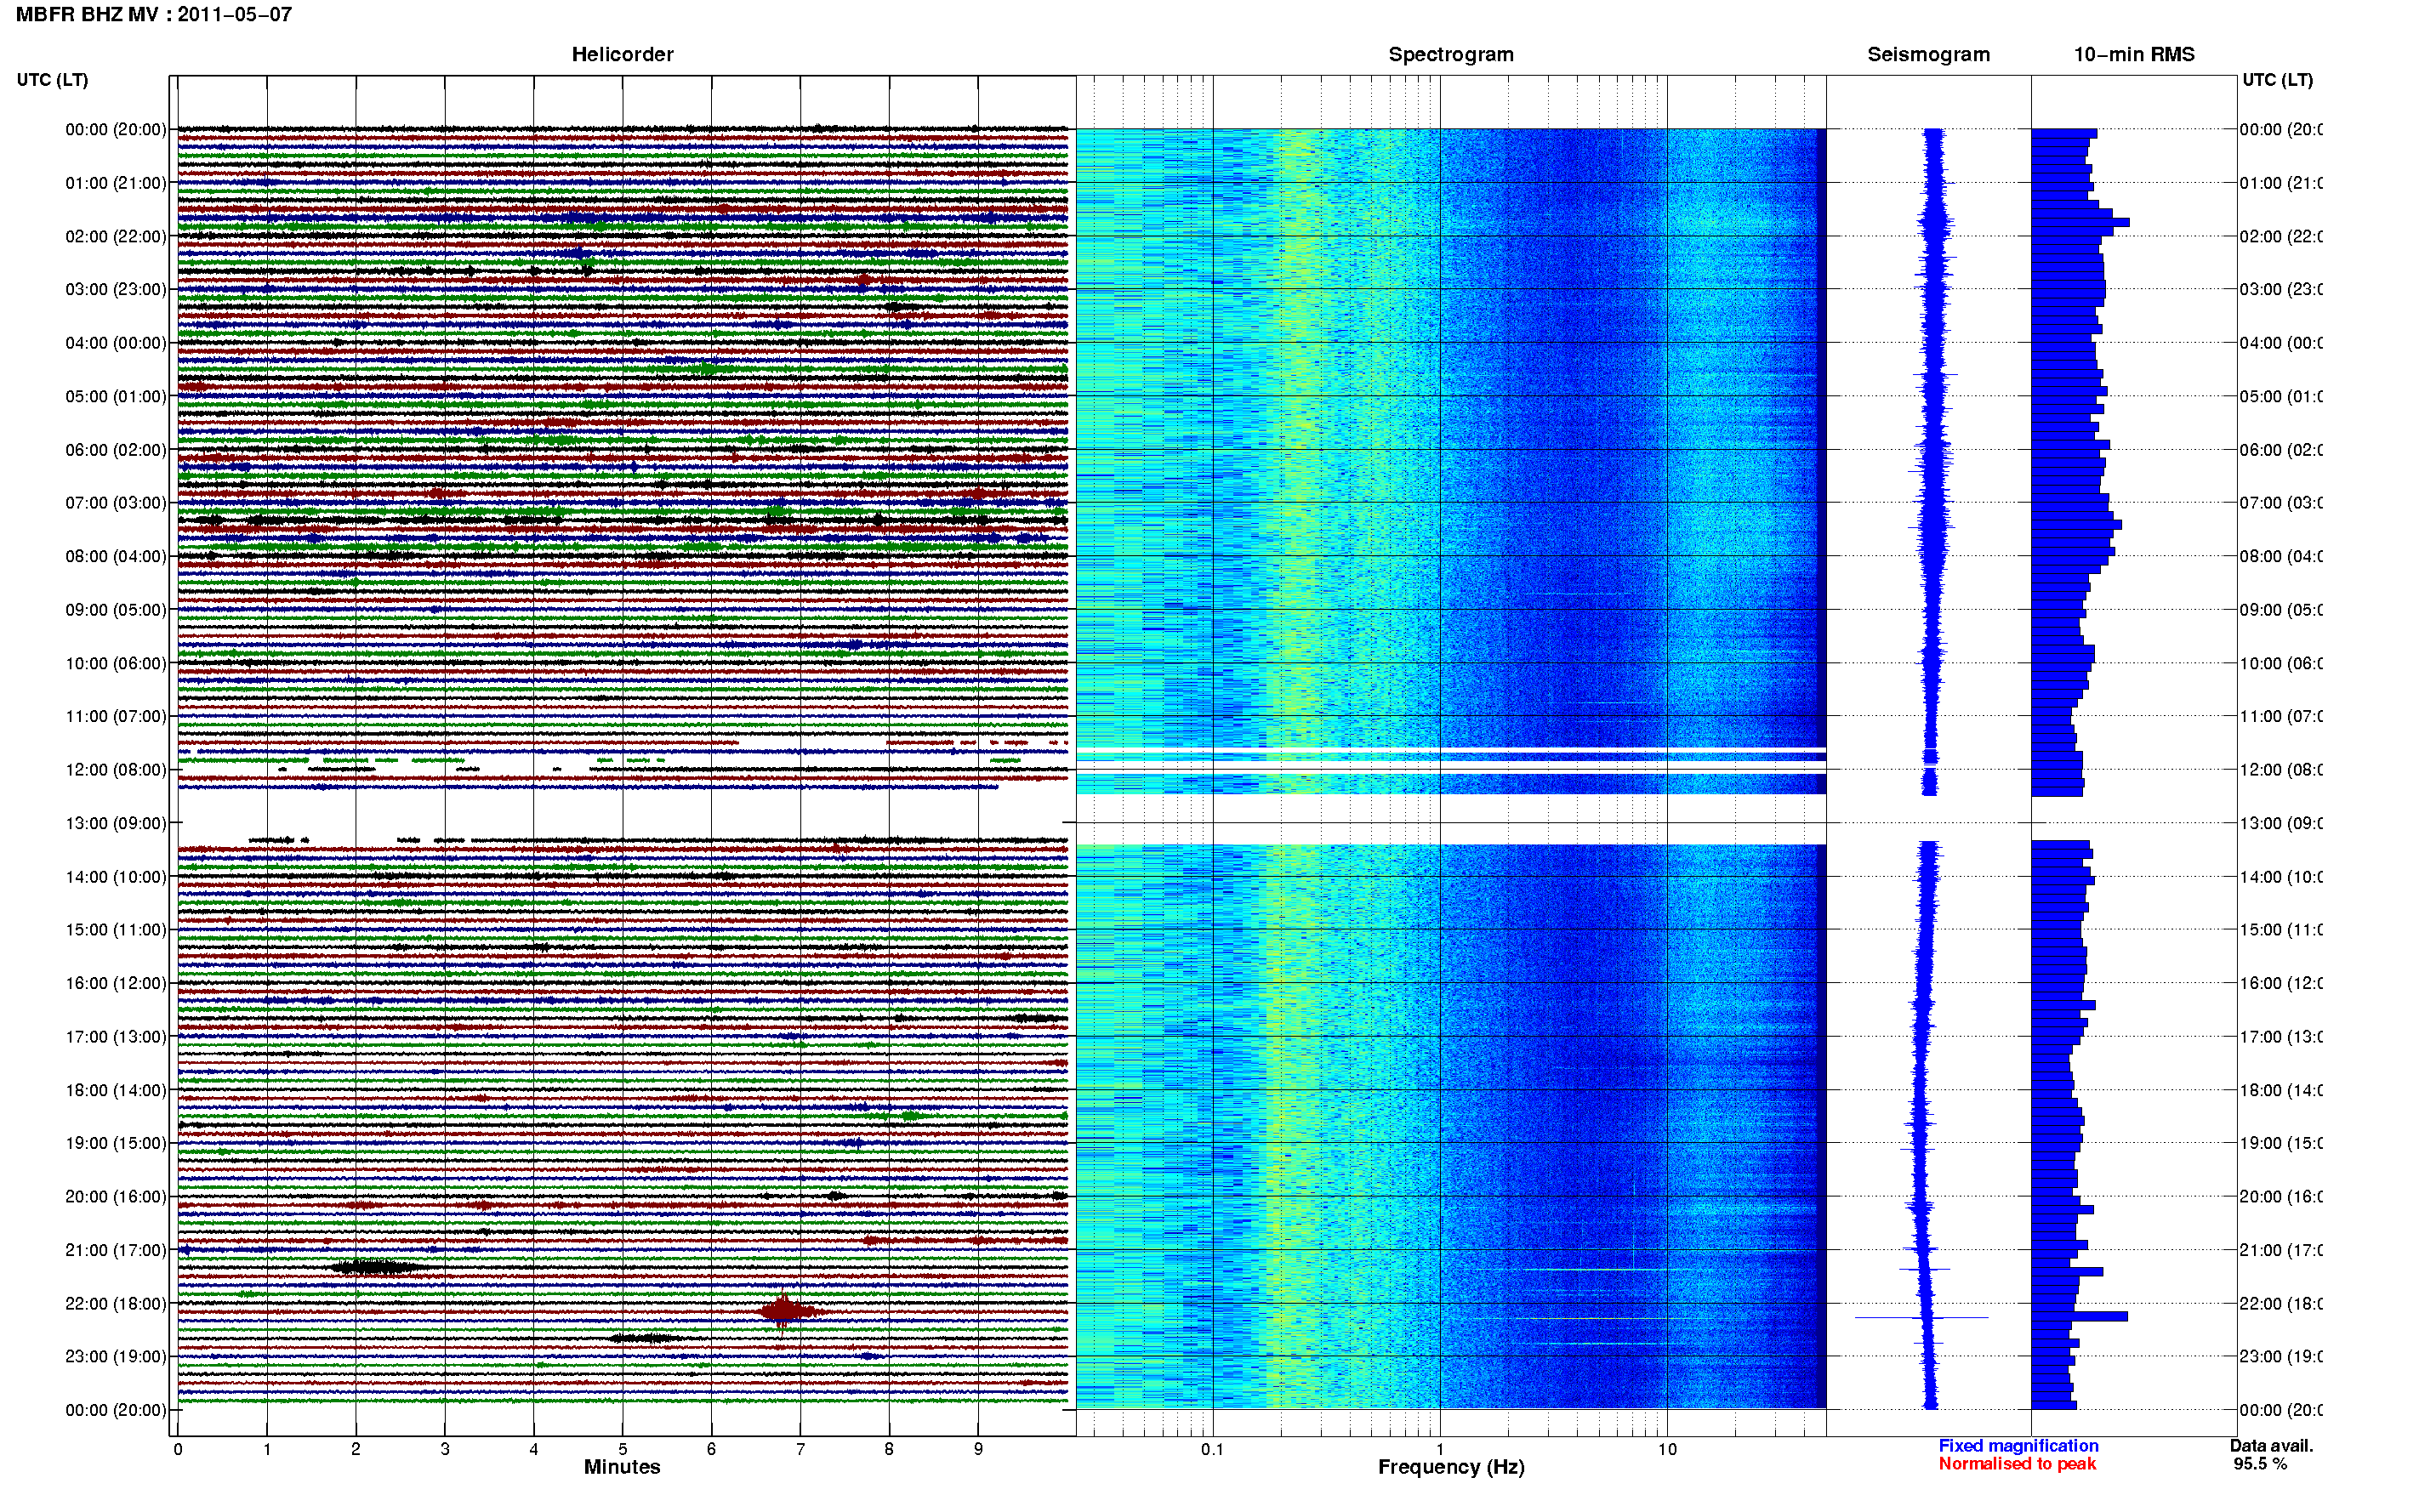Click the "95.5 %" availability value
Image resolution: width=2419 pixels, height=1512 pixels.
(2260, 1464)
